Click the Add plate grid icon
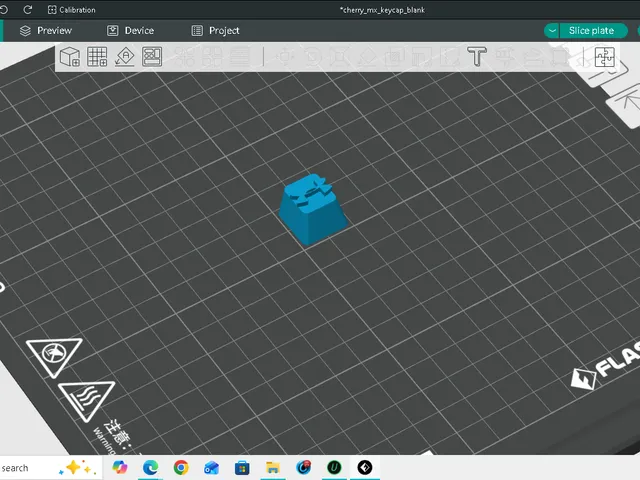This screenshot has height=480, width=640. 97,57
